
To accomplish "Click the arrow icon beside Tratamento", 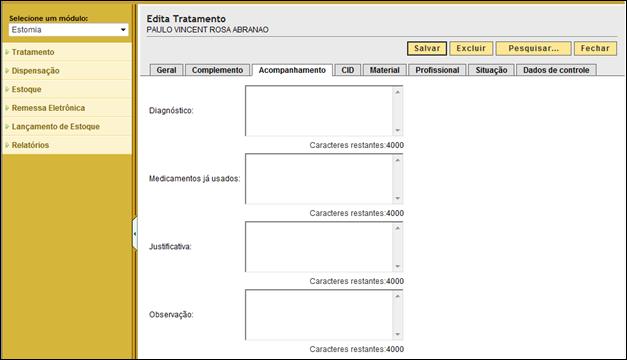I will pyautogui.click(x=7, y=52).
